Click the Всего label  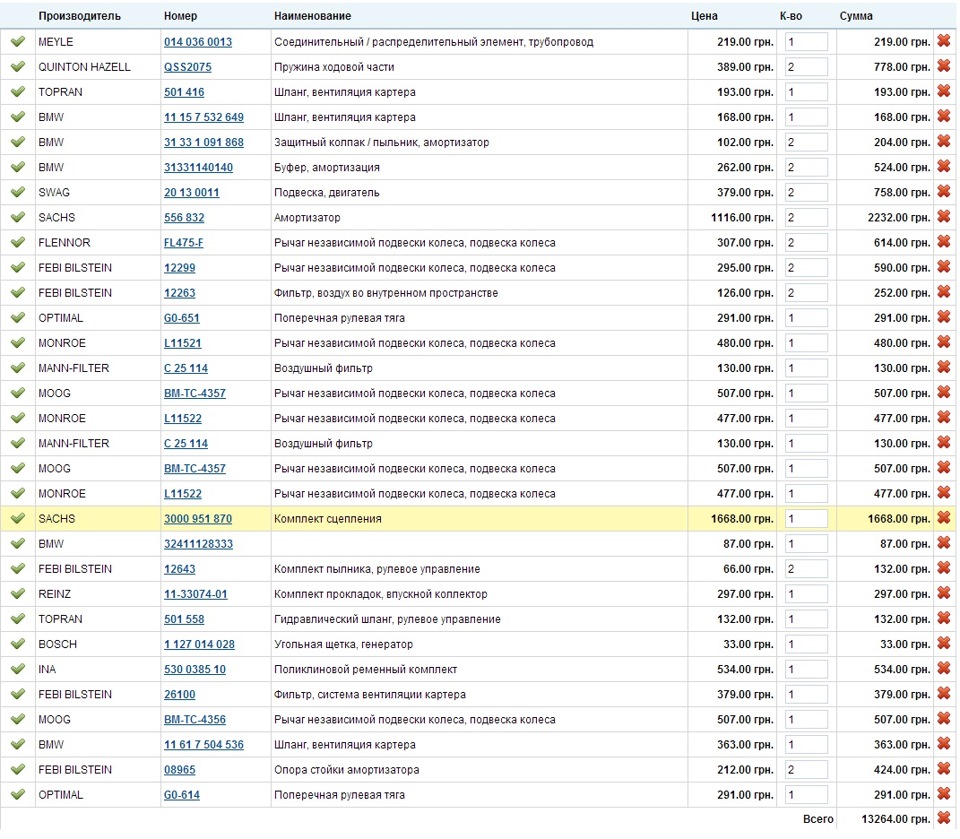click(x=818, y=819)
